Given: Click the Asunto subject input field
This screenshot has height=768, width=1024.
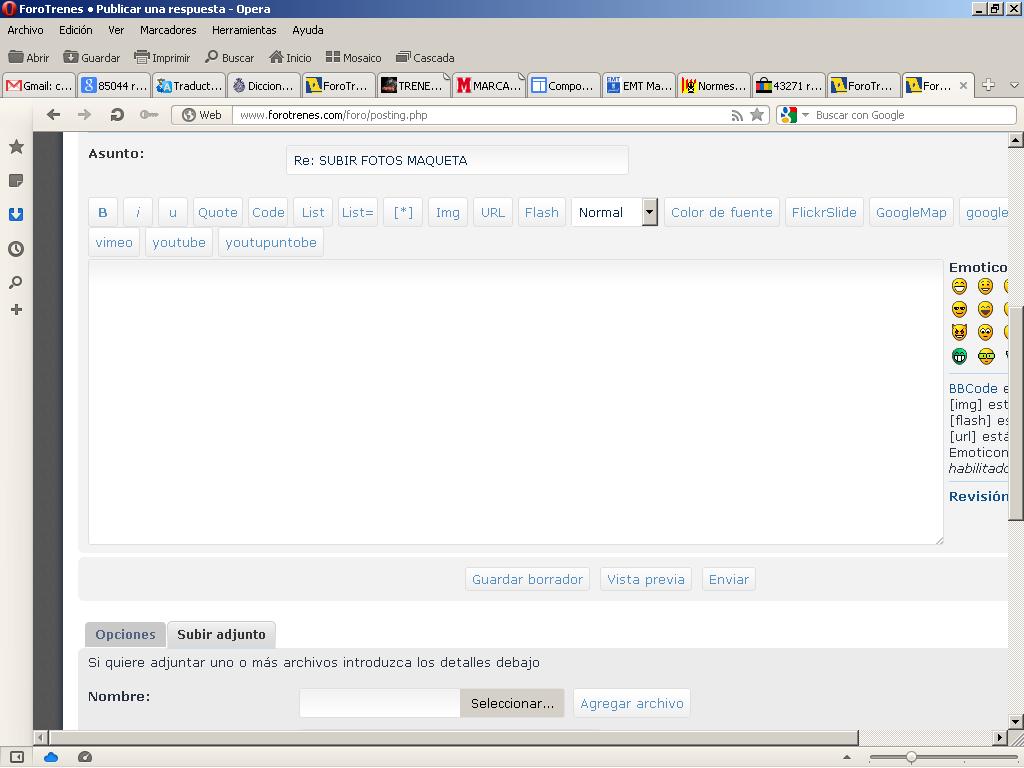Looking at the screenshot, I should tap(457, 160).
